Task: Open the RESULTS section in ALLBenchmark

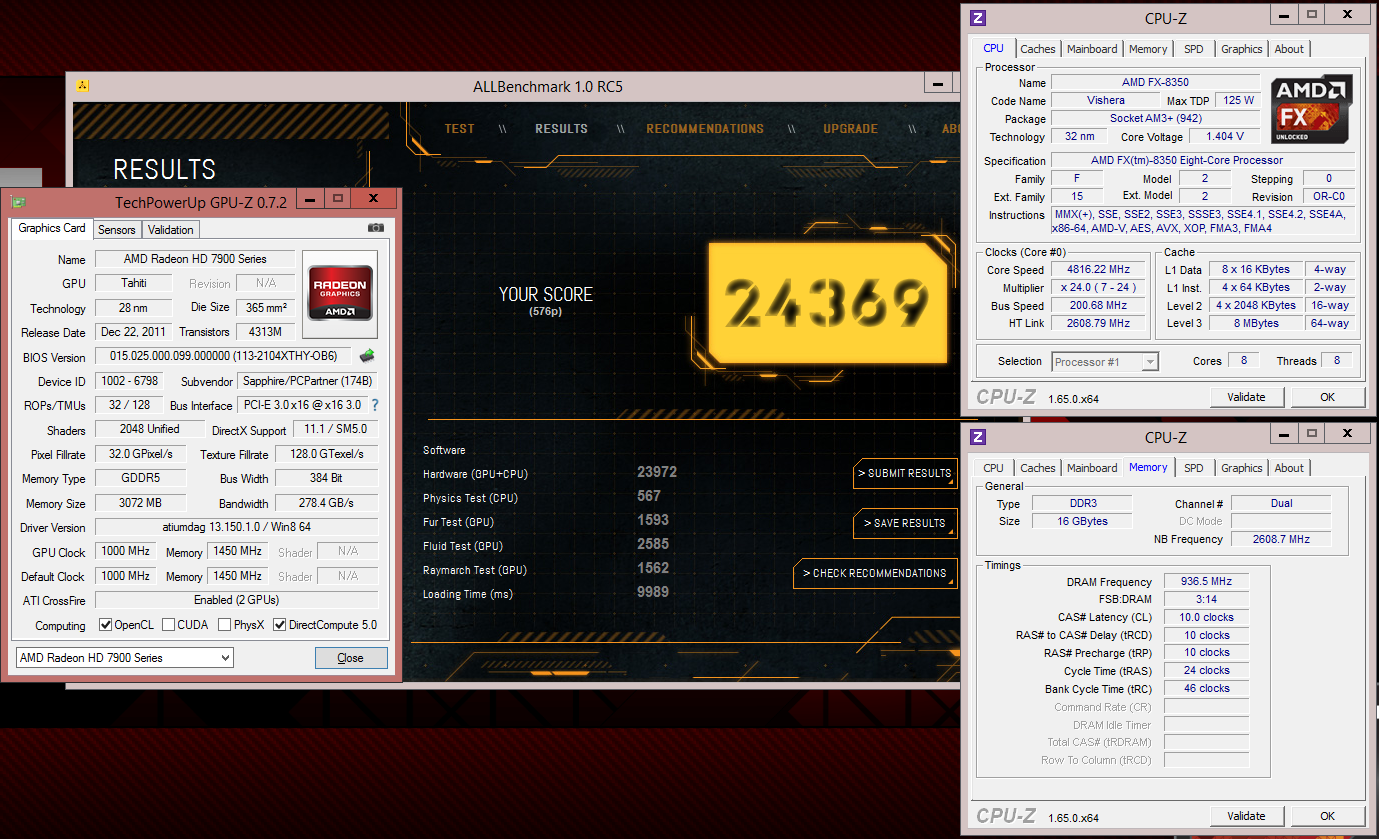Action: click(x=561, y=129)
